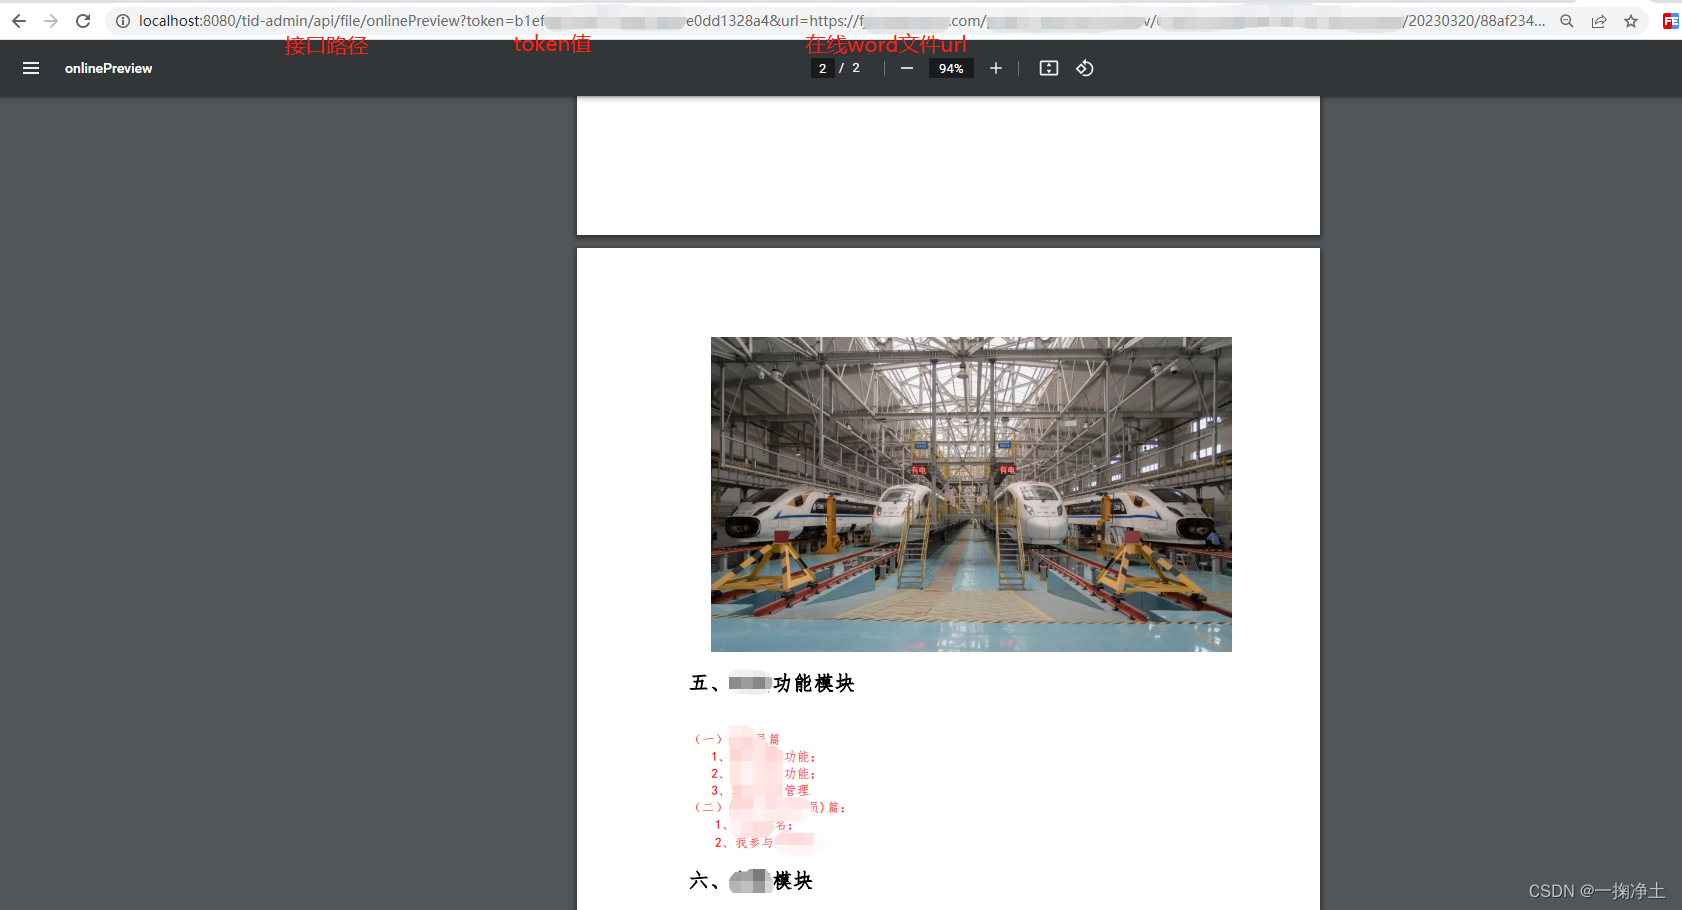Open the red extension icon
1682x910 pixels.
pyautogui.click(x=1670, y=21)
